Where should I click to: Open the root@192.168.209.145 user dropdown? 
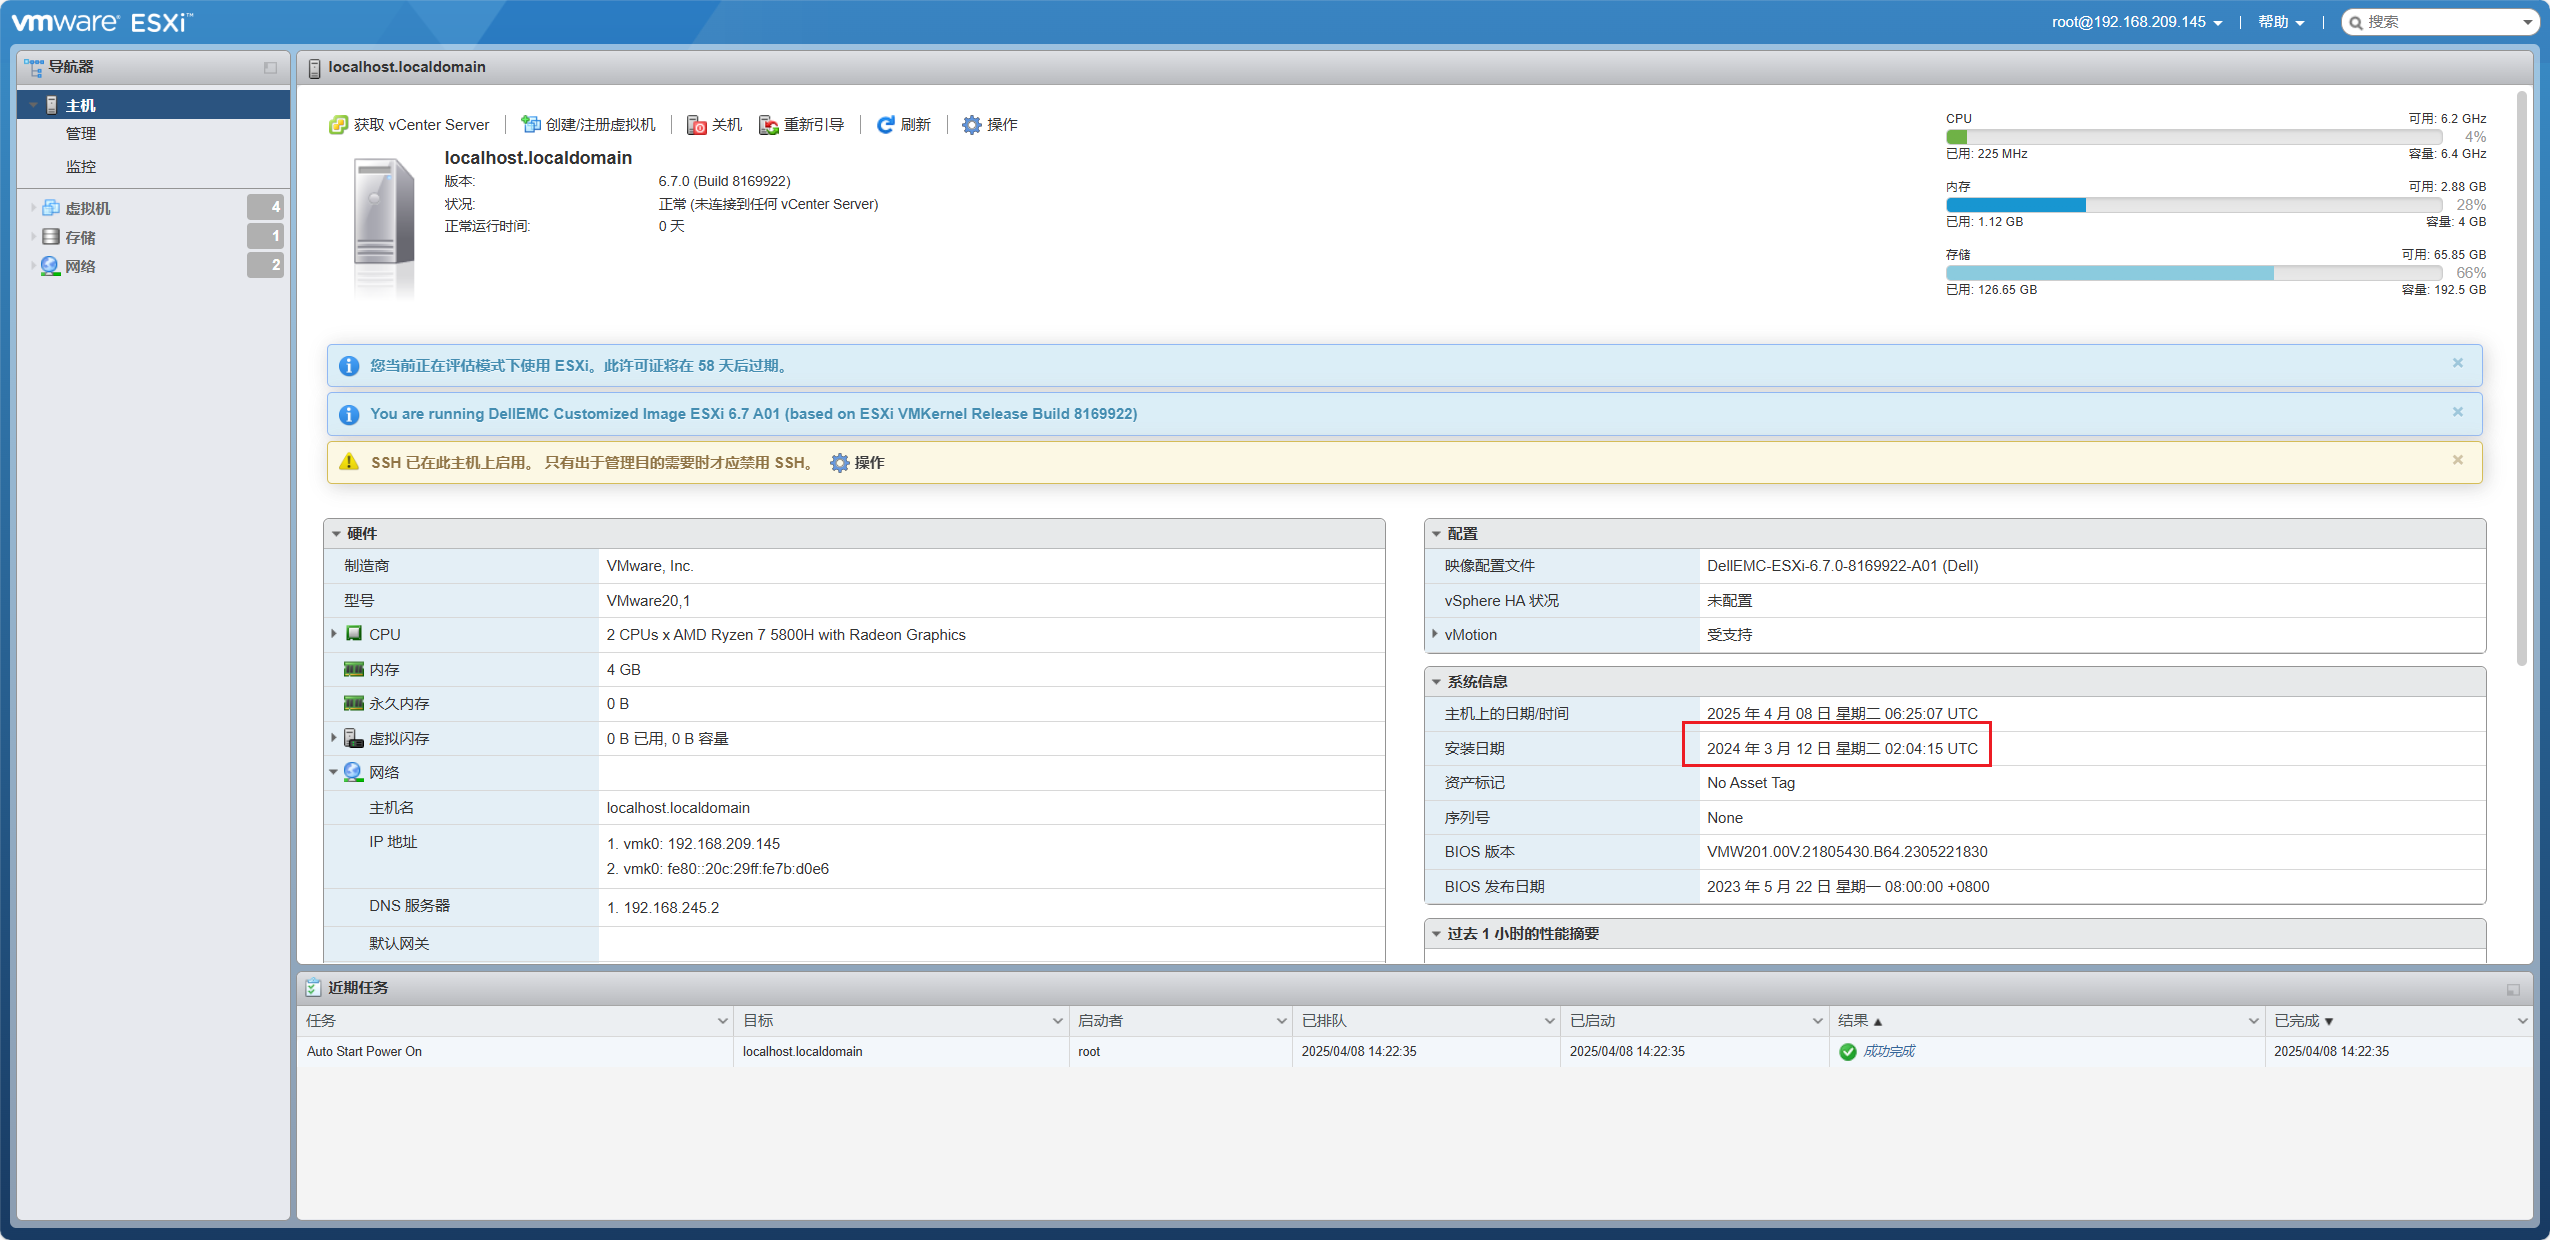coord(2136,22)
